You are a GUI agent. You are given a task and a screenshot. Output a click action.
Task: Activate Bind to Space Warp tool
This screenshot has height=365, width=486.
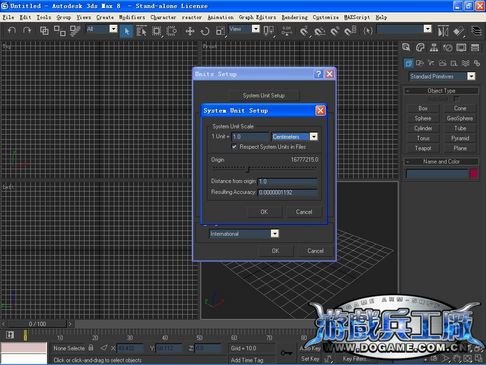tap(75, 31)
